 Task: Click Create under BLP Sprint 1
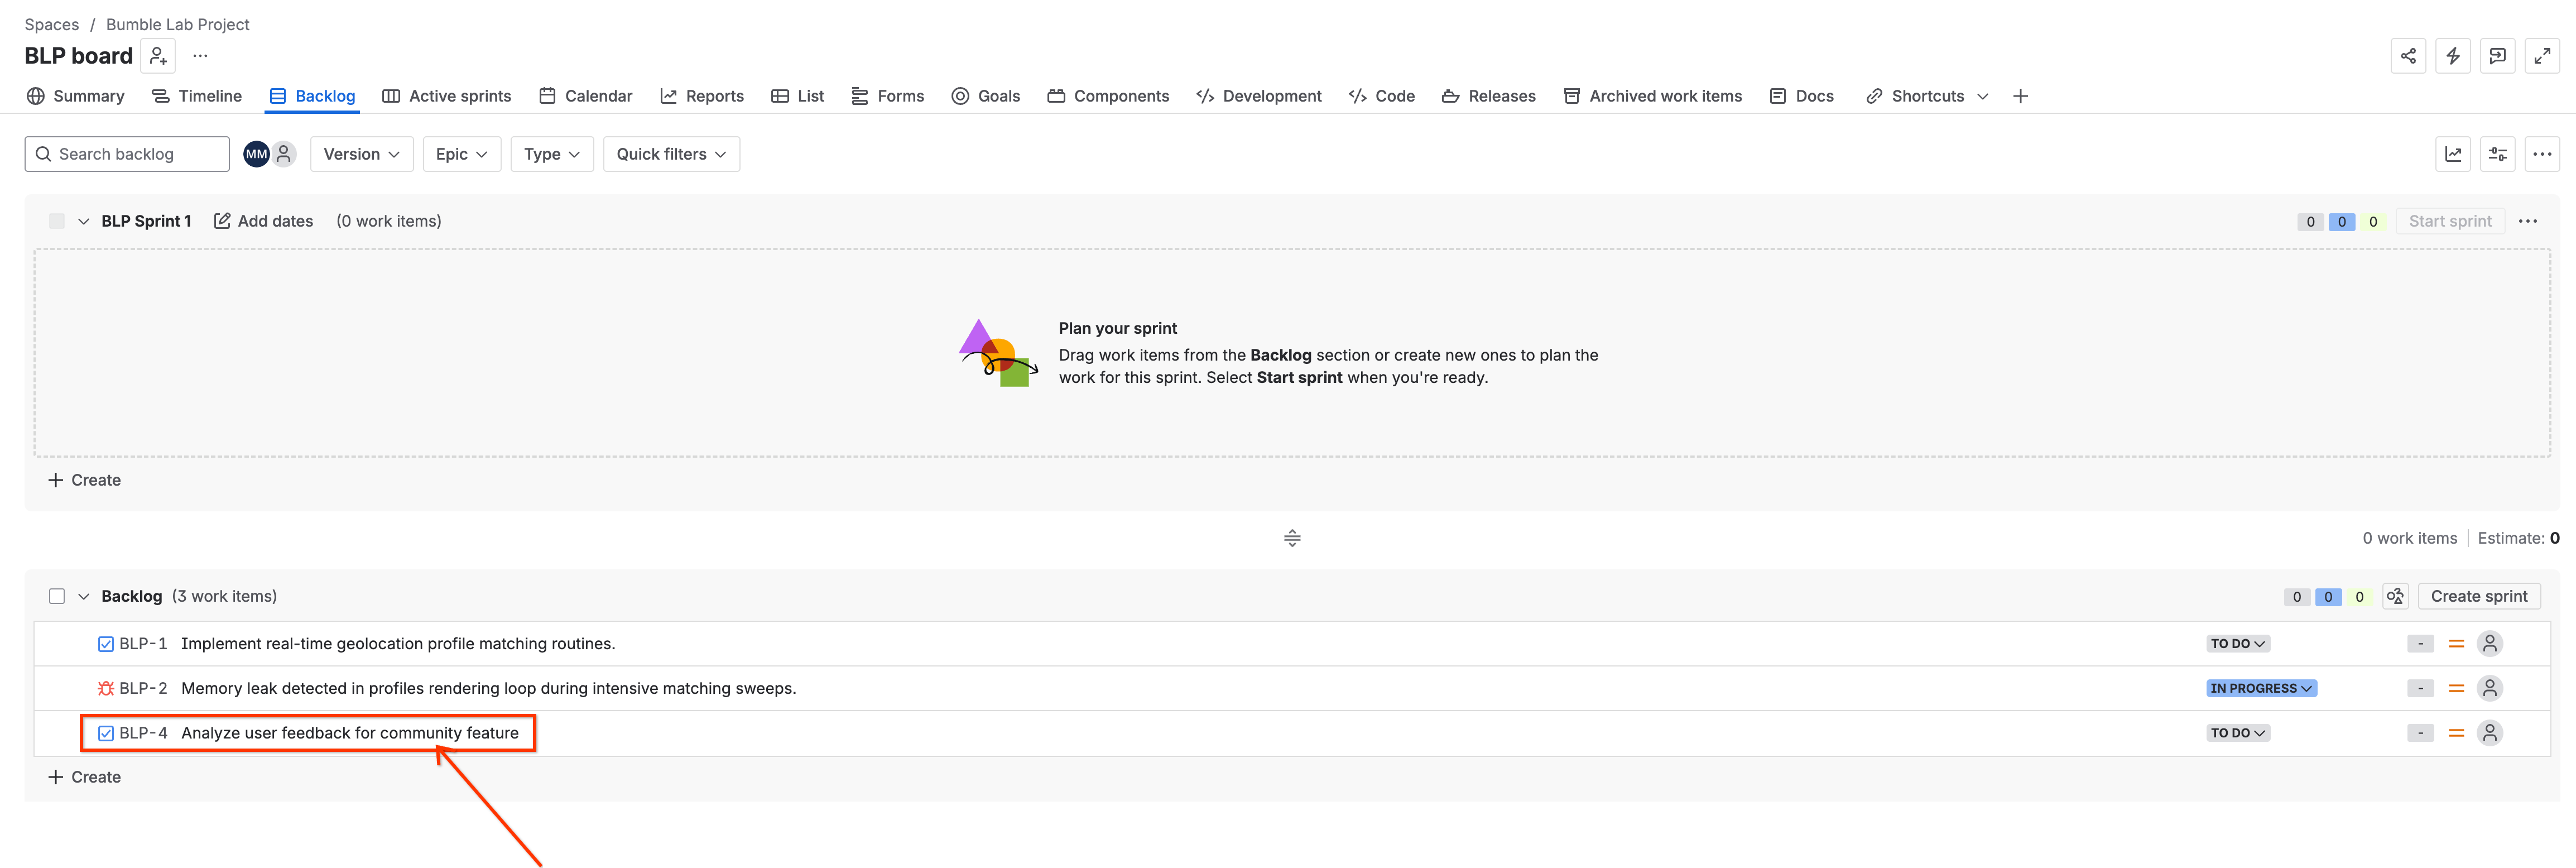click(85, 480)
